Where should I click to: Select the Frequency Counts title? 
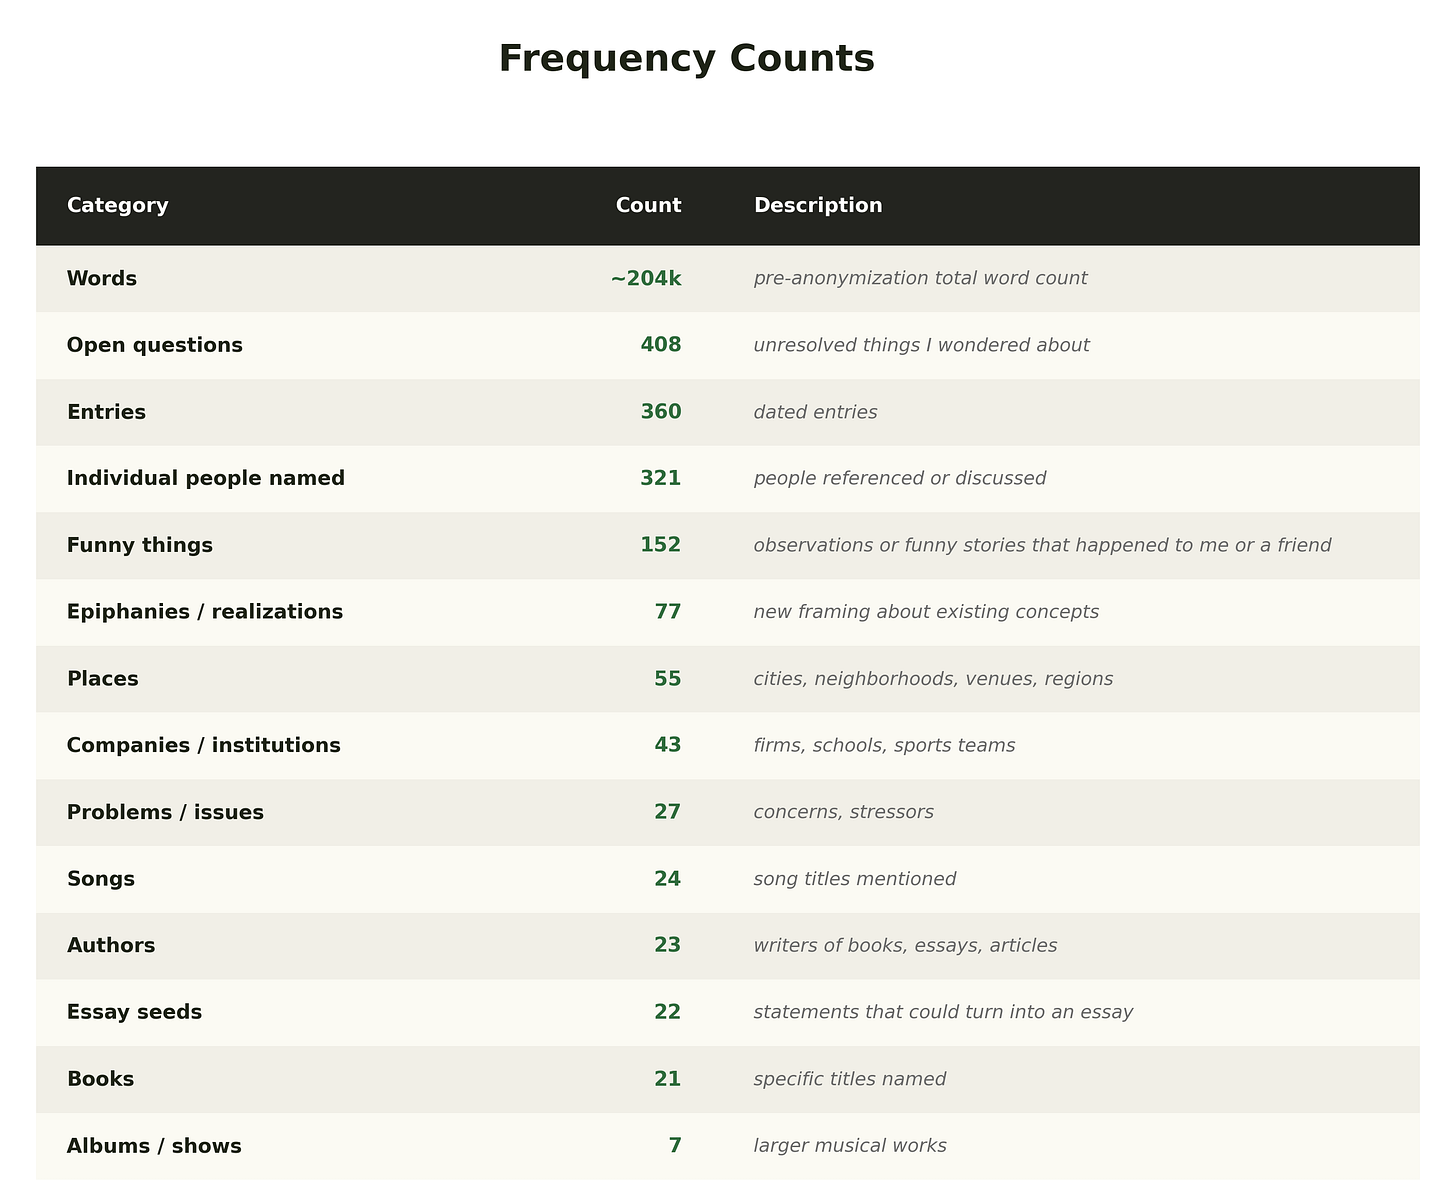(687, 59)
